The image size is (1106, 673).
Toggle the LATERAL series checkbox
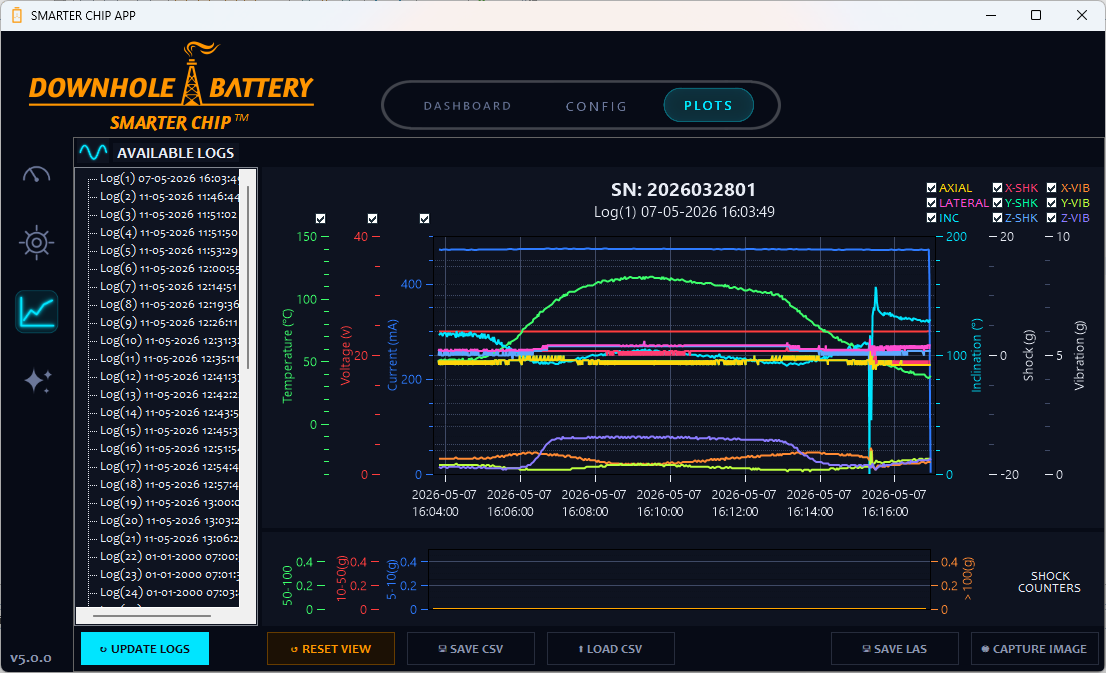931,202
